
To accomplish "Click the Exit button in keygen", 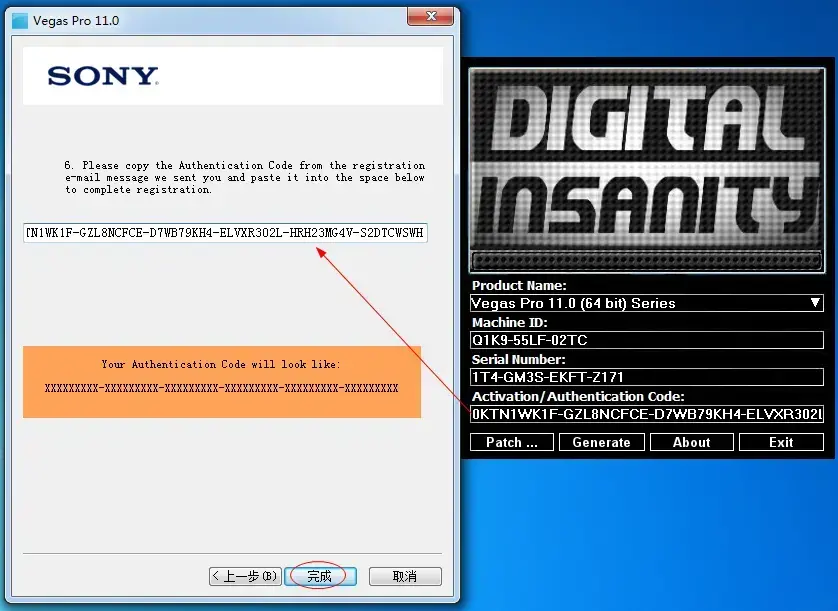I will [781, 442].
